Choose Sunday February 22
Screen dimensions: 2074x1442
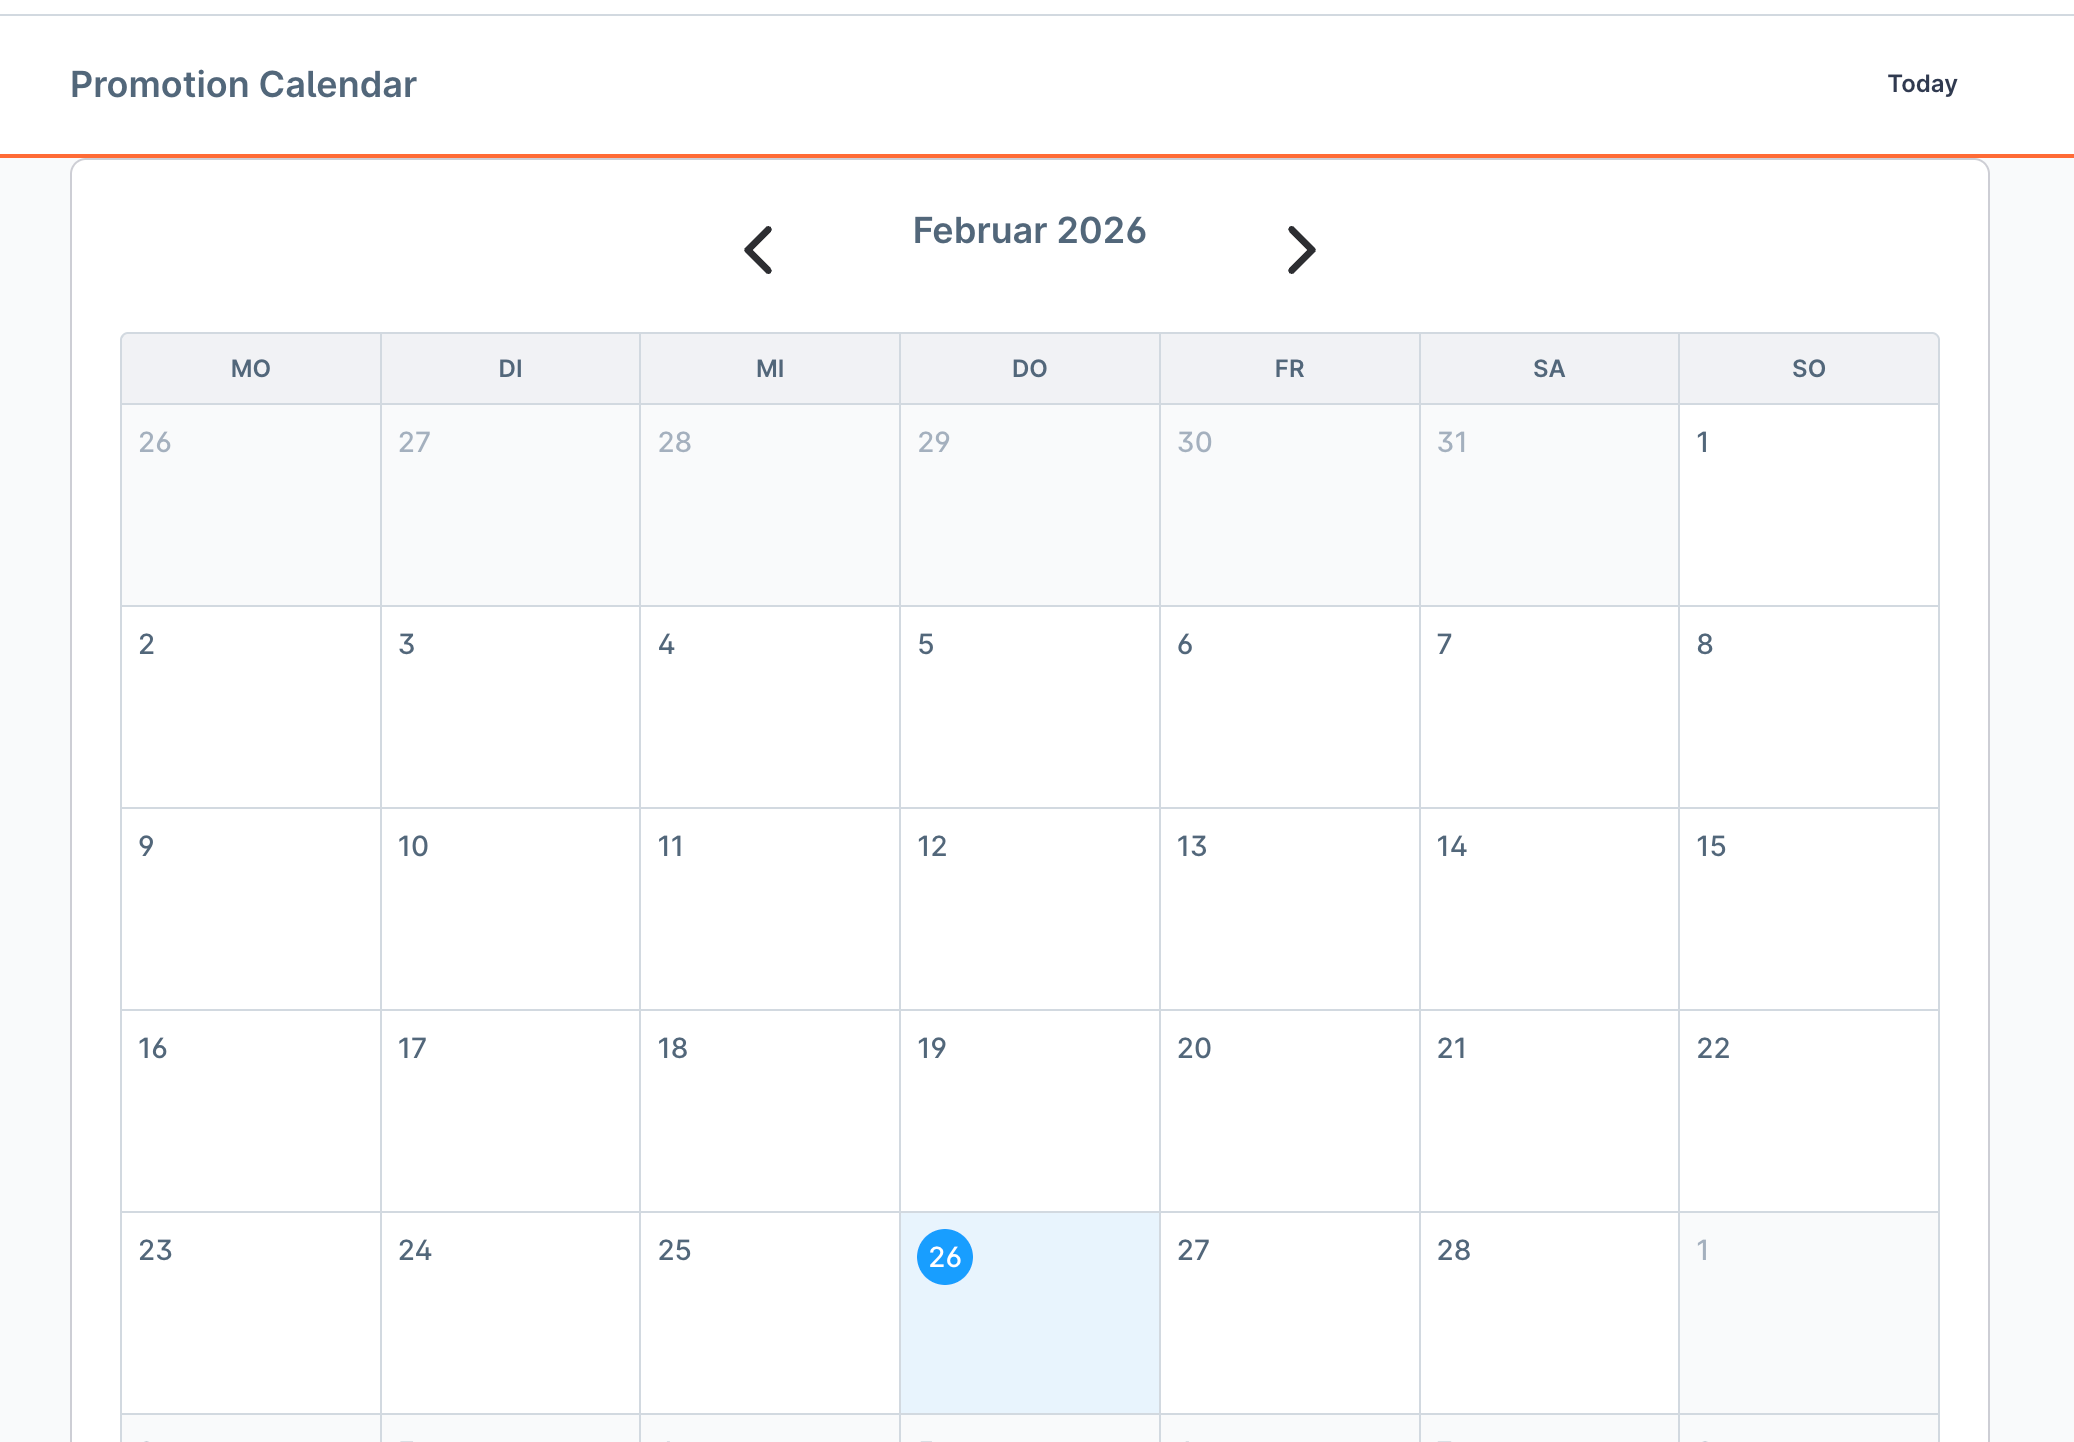[x=1808, y=1110]
